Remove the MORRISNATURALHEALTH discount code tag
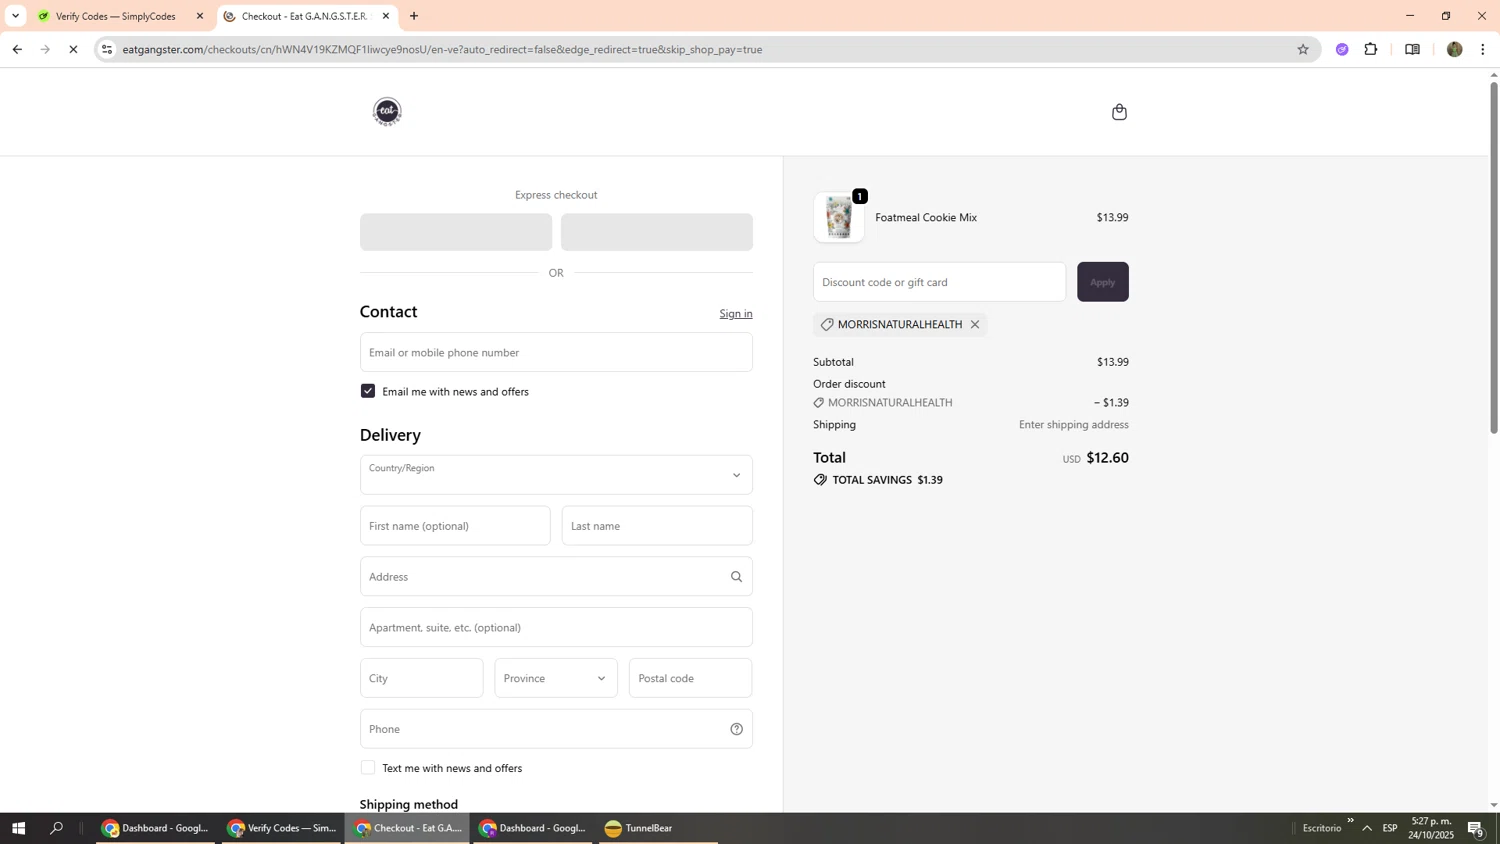 click(975, 324)
